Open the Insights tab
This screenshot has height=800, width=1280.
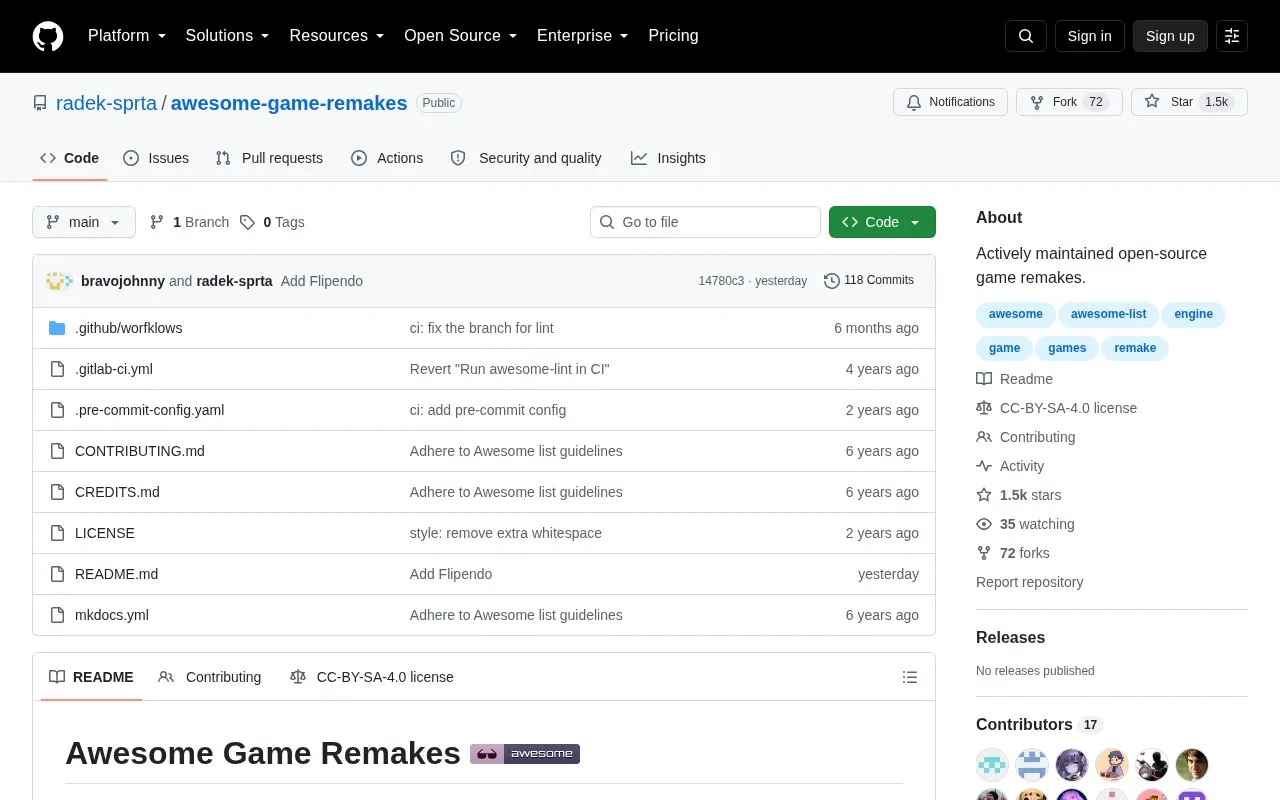[668, 158]
